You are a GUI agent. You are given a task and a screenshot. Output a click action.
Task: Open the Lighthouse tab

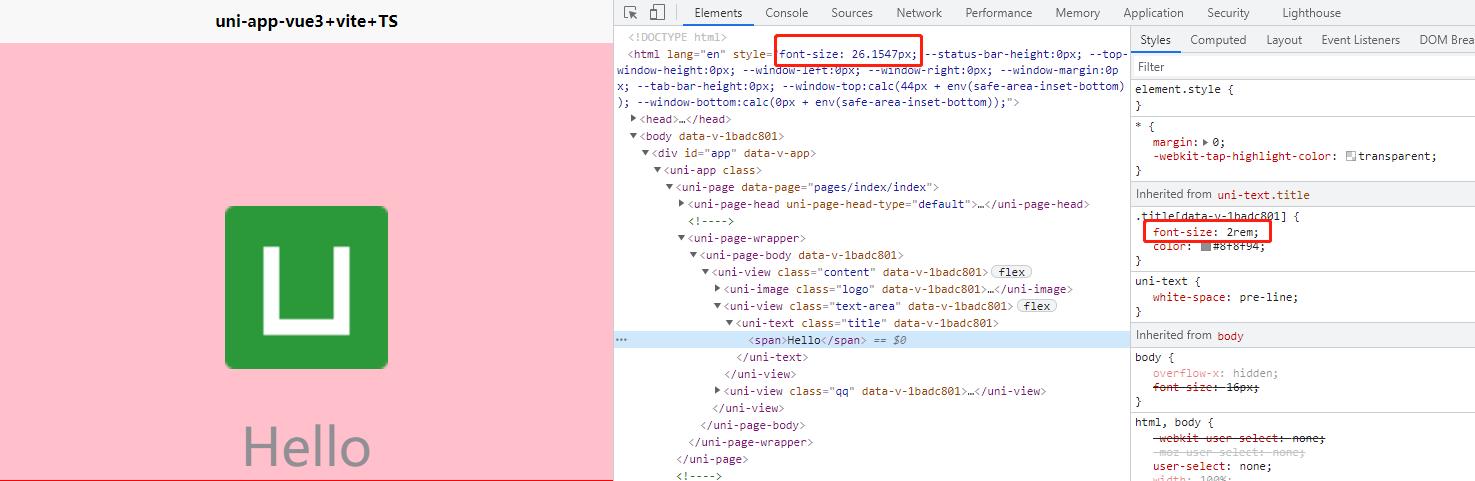[1311, 13]
